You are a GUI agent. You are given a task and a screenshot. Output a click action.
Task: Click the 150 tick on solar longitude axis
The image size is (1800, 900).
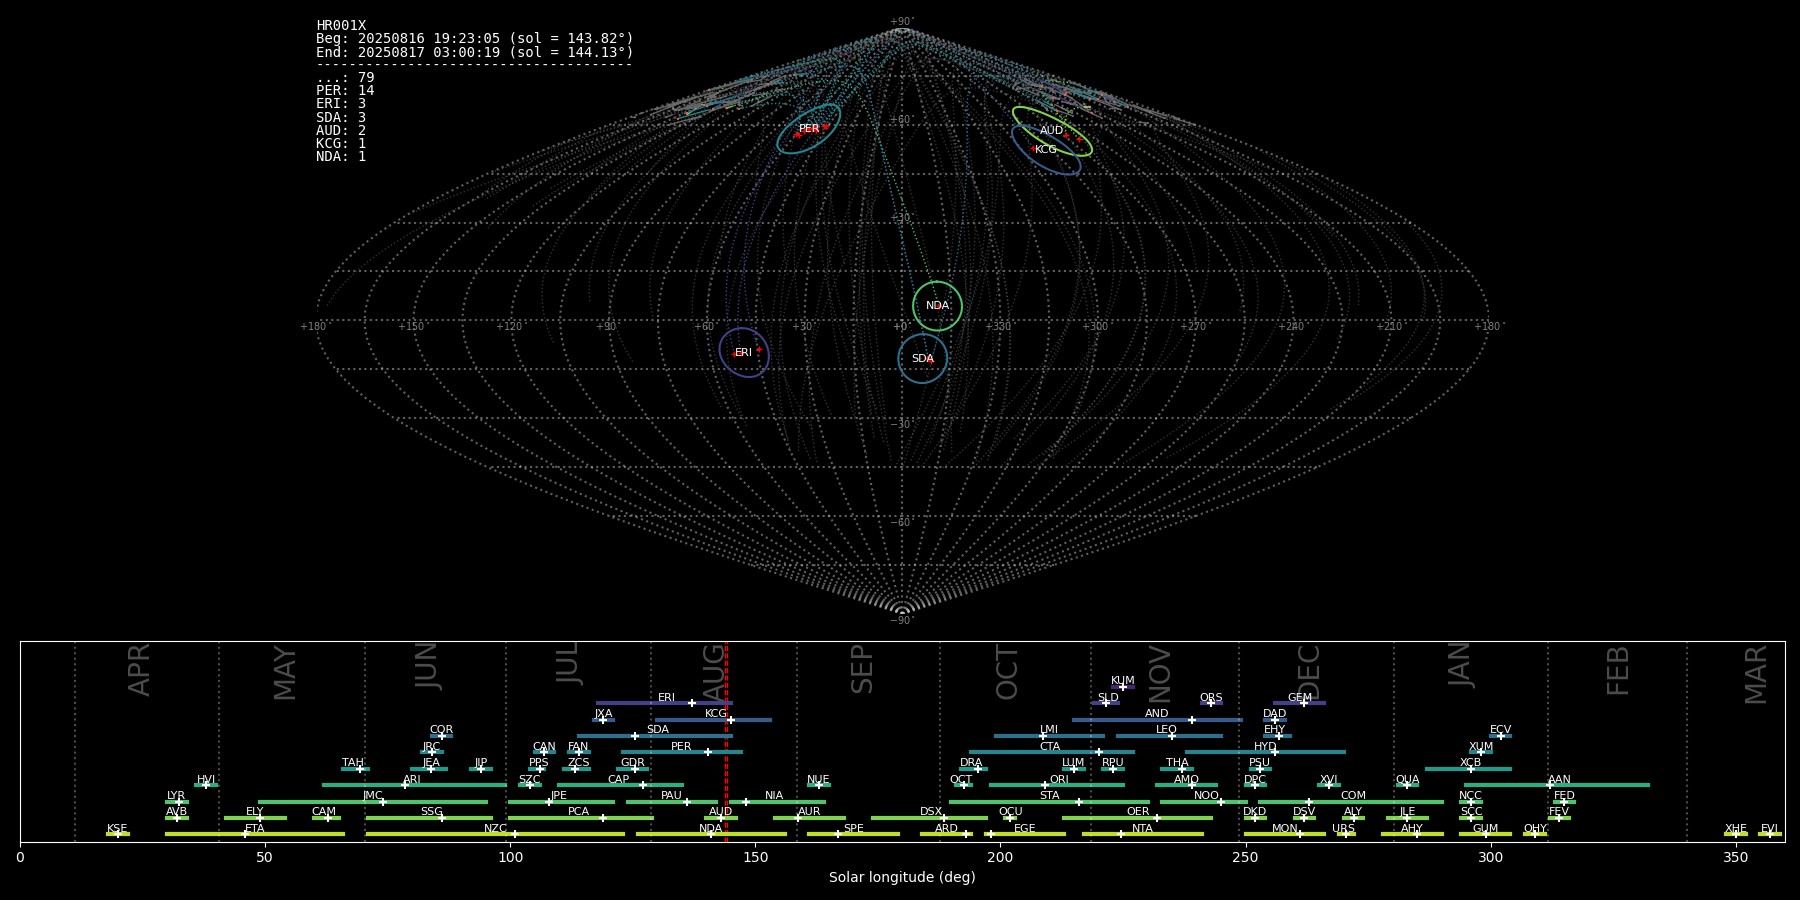point(755,857)
